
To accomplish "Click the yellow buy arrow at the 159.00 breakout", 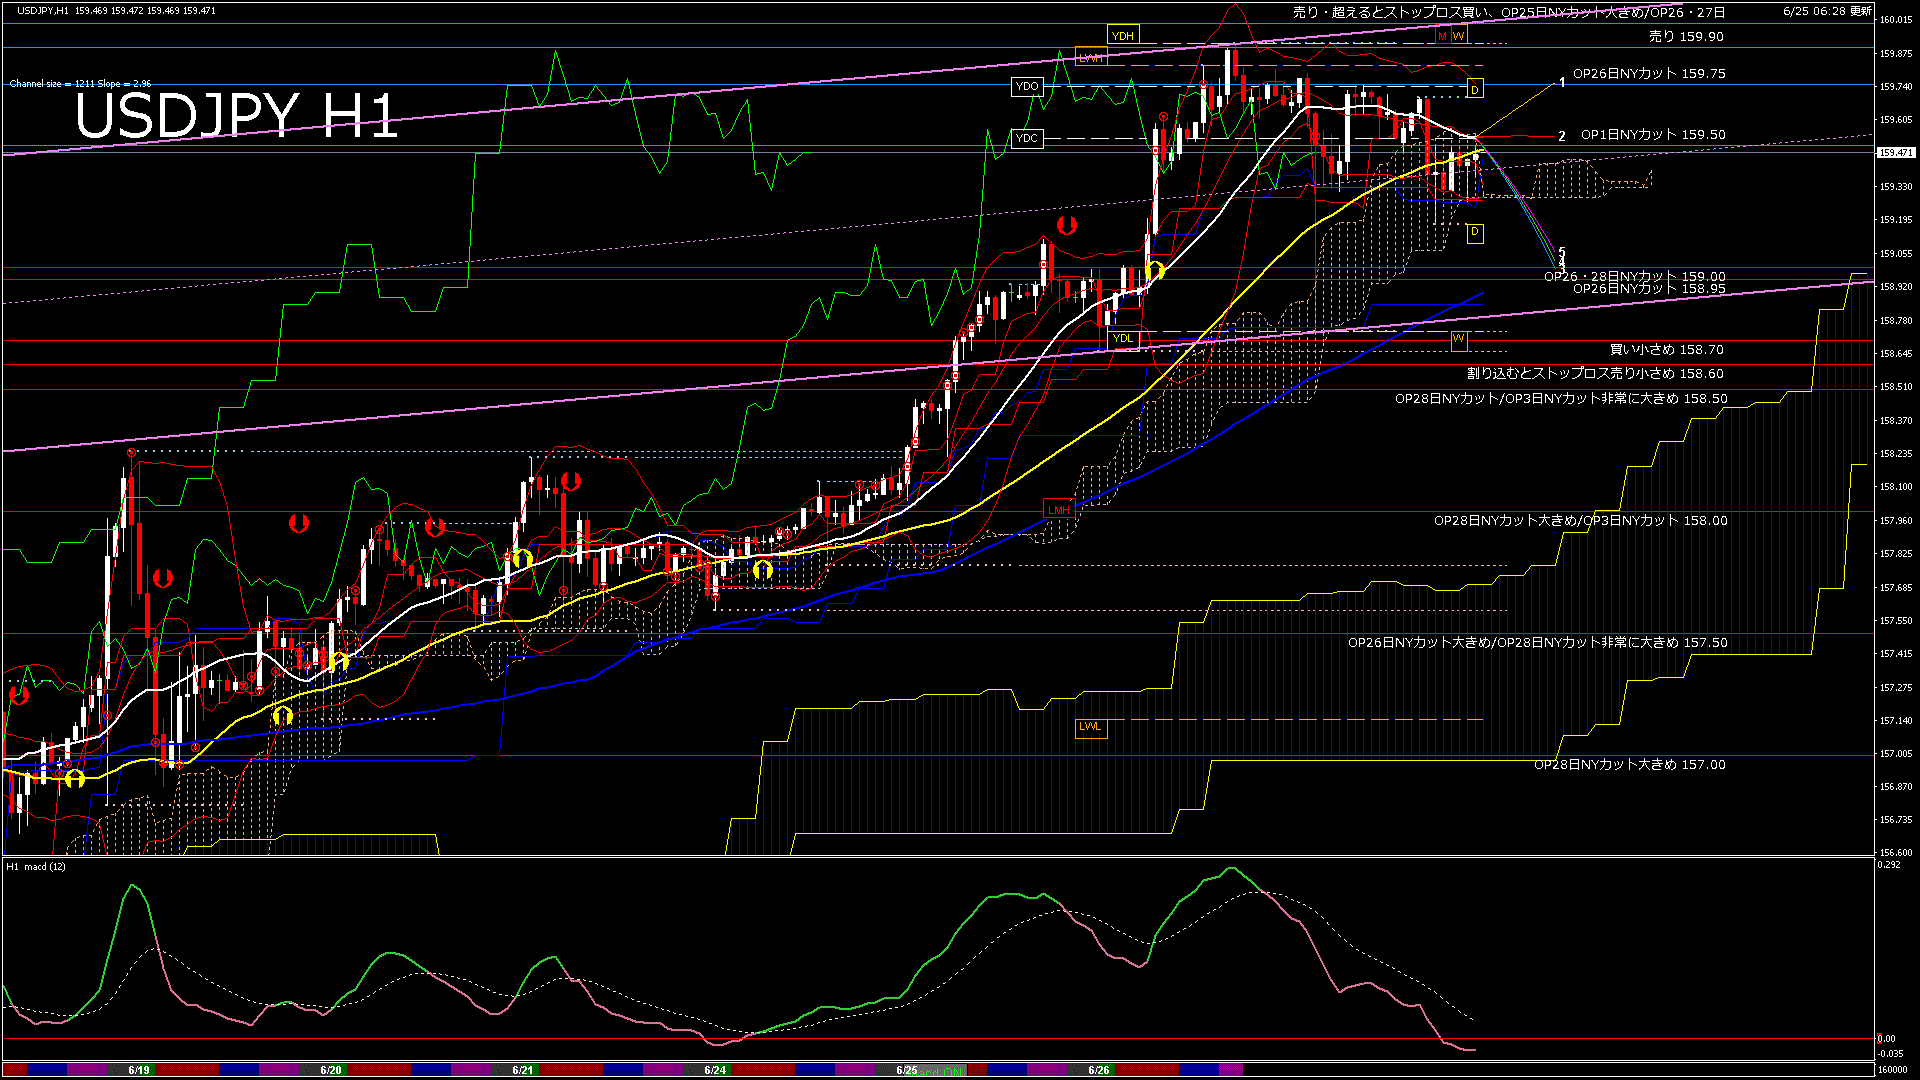I will pos(1155,270).
